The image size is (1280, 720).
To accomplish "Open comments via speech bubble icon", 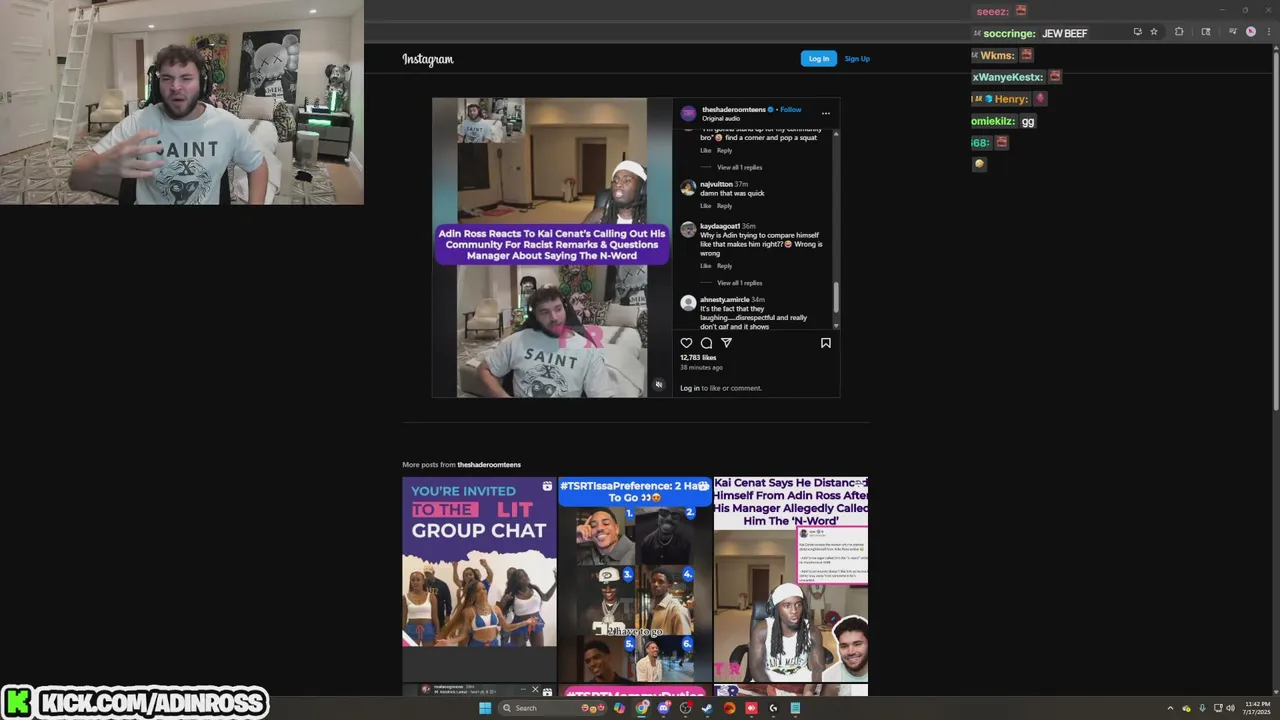I will [x=706, y=343].
